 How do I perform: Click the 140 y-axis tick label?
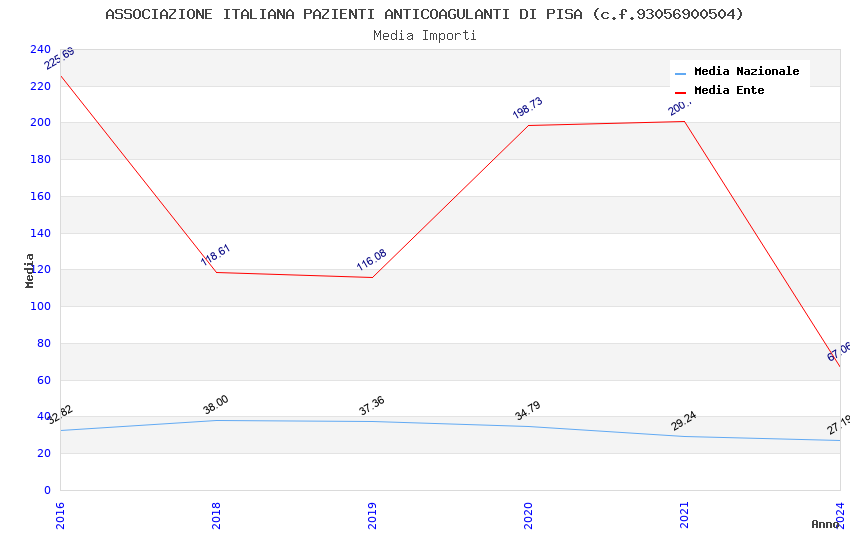click(x=40, y=233)
